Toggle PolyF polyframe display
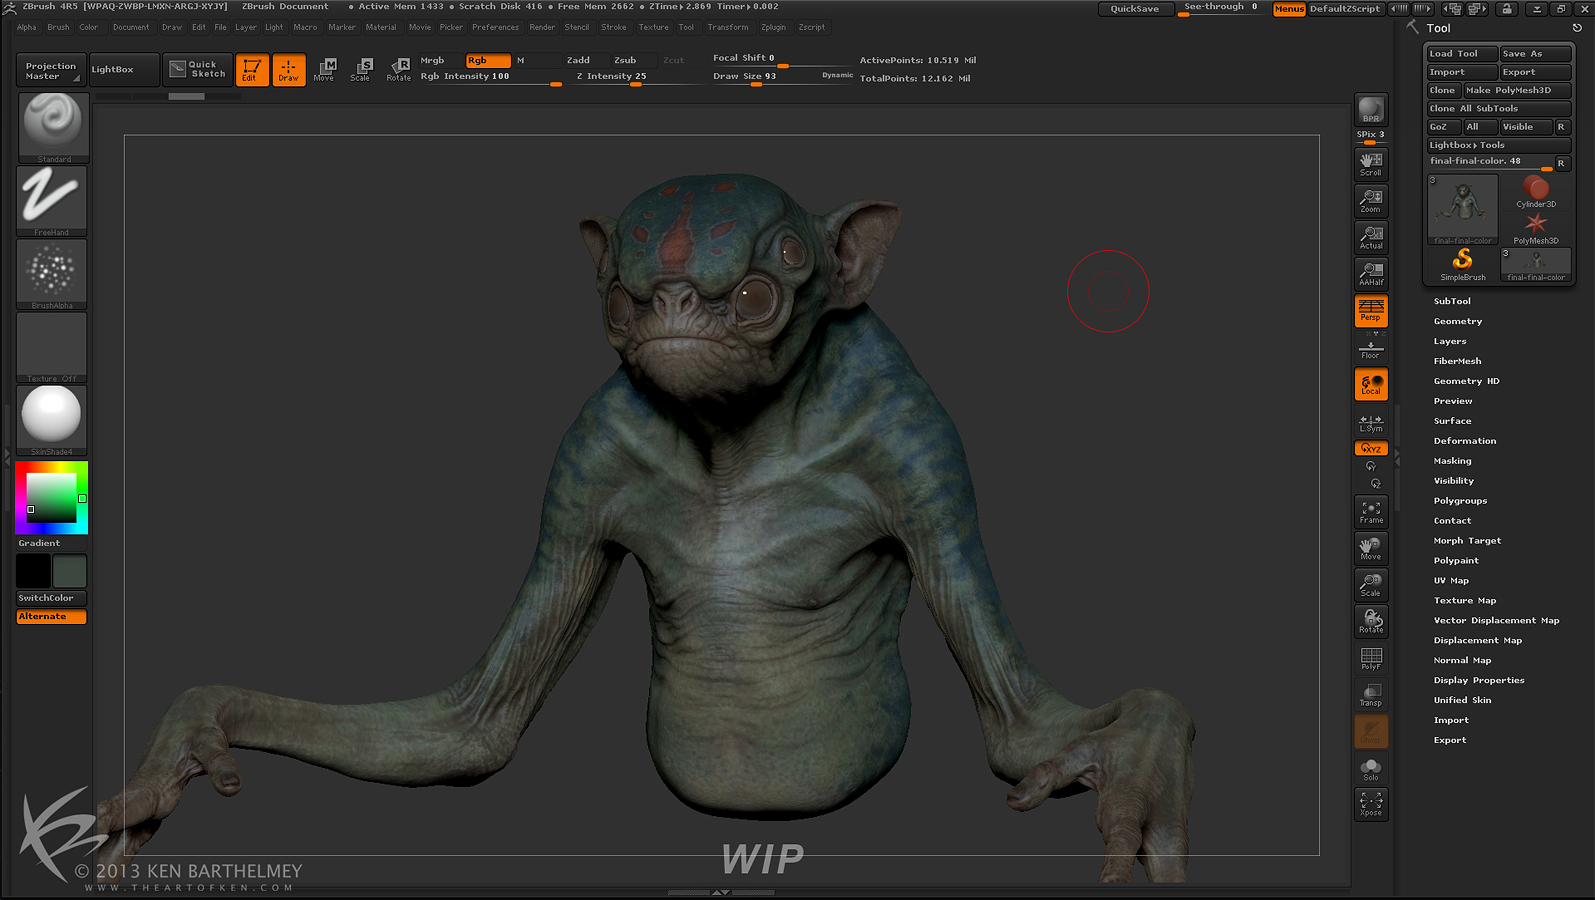Viewport: 1595px width, 900px height. point(1371,658)
